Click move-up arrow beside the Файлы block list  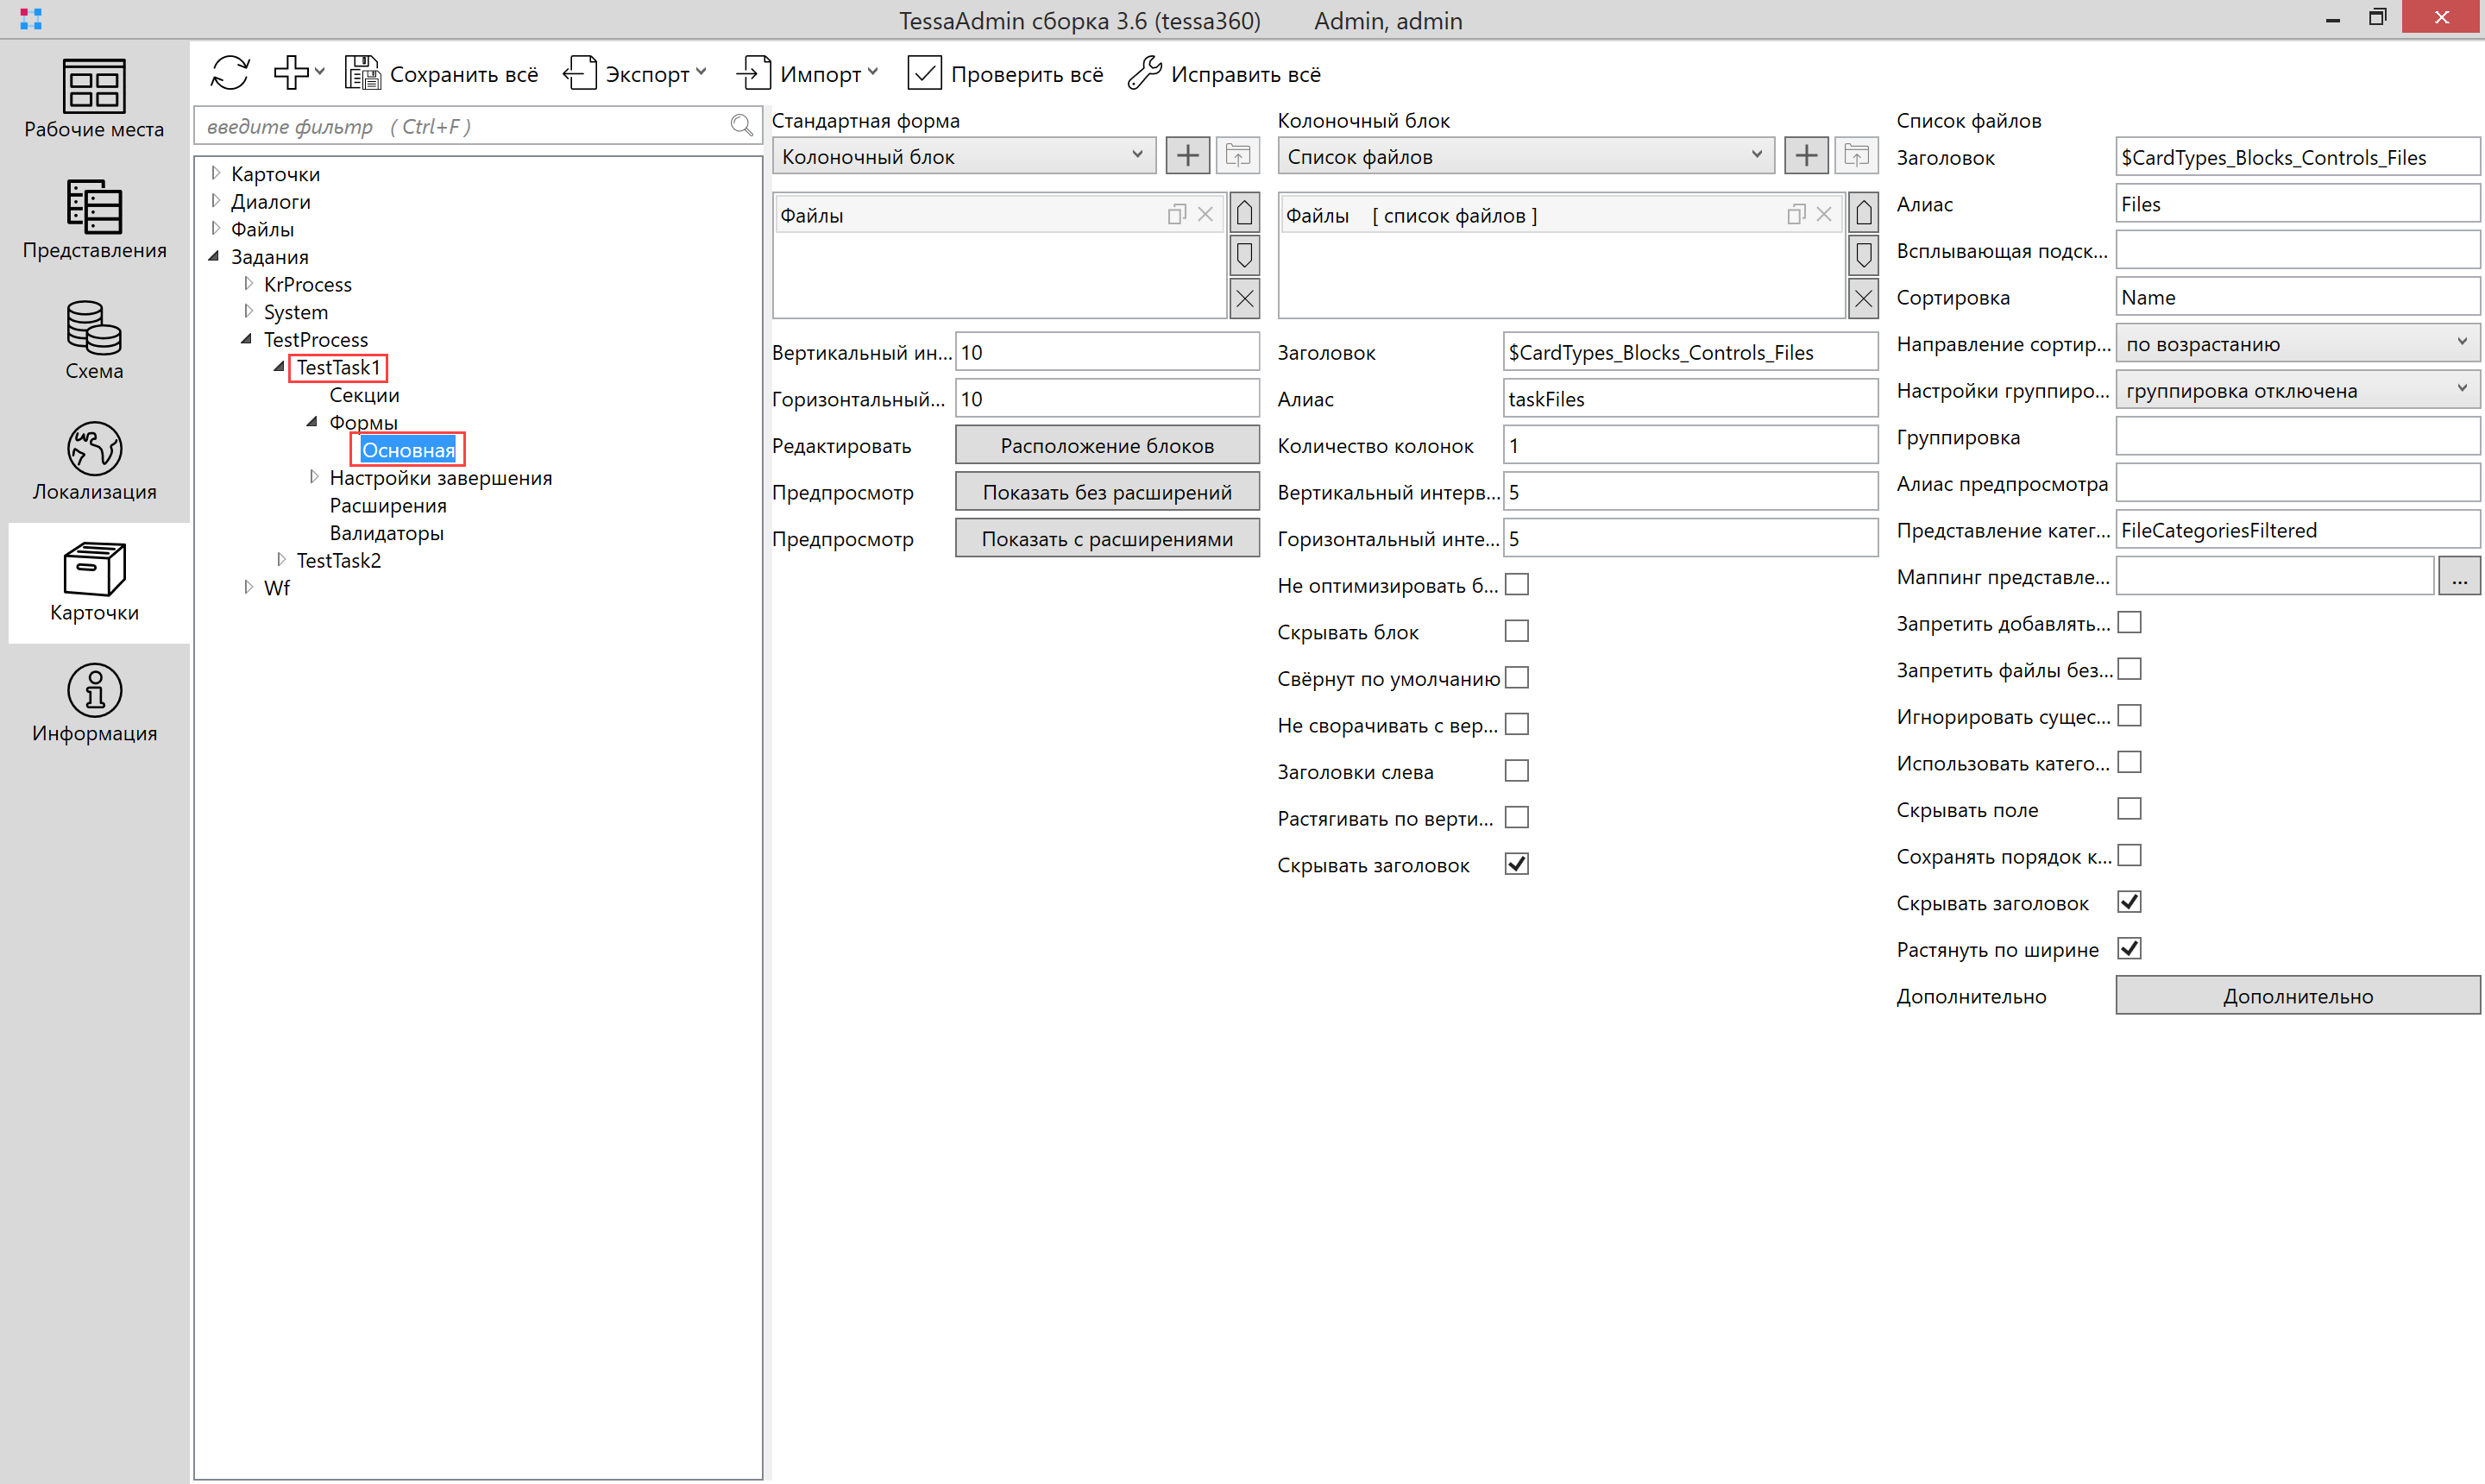[1244, 214]
